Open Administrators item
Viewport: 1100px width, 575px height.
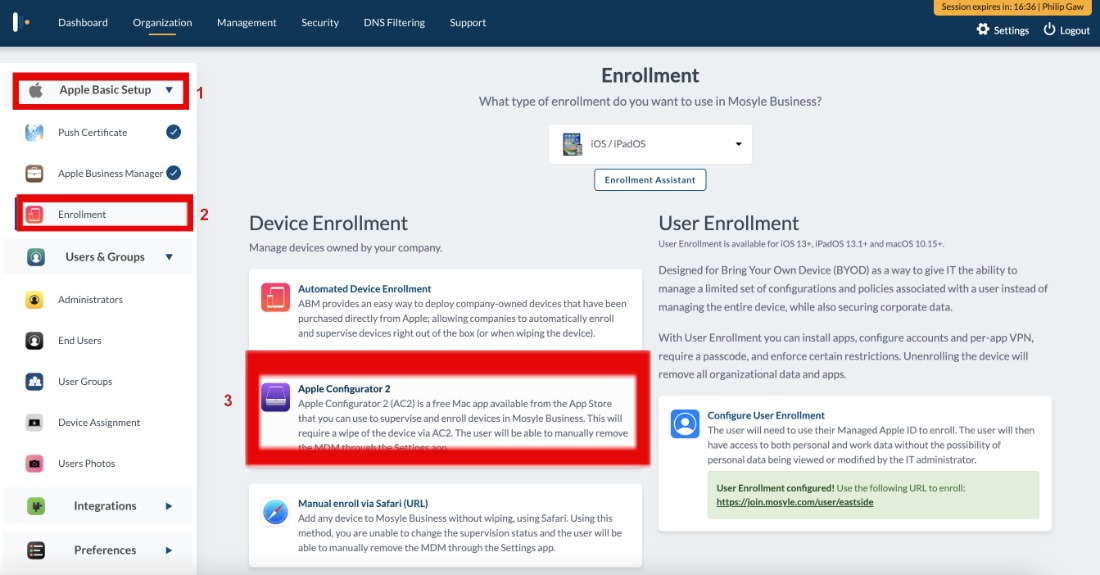point(90,299)
